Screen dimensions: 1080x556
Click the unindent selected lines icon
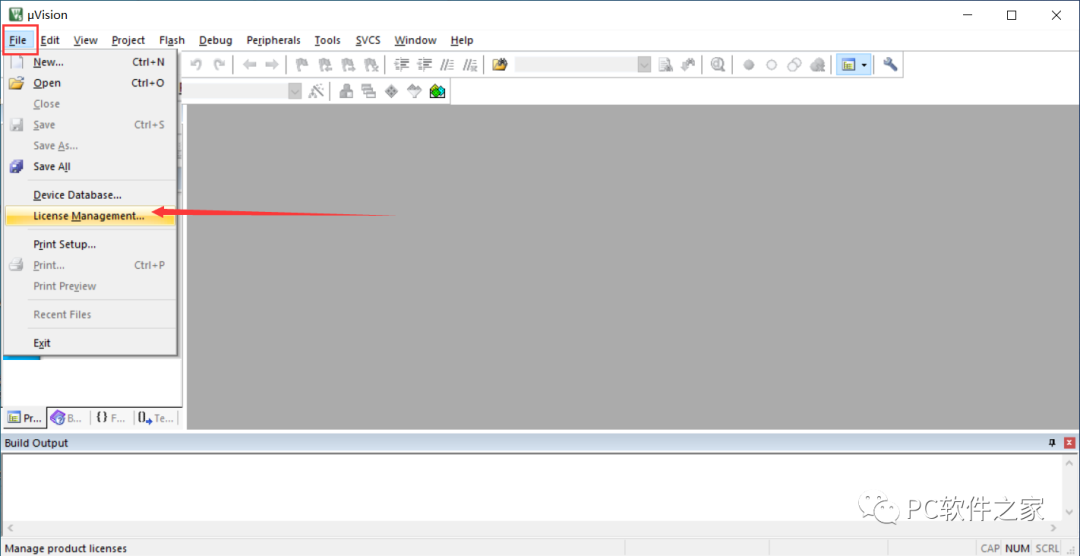click(x=425, y=65)
